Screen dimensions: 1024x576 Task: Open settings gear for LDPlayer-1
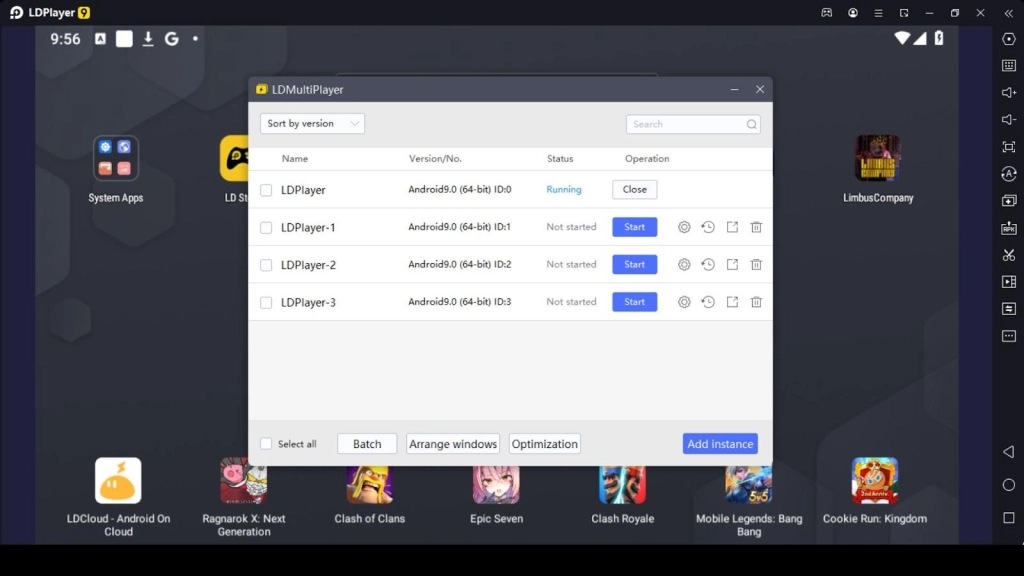click(684, 227)
